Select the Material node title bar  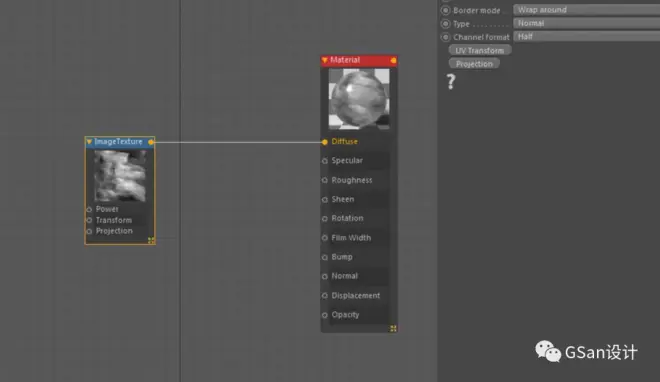tap(359, 60)
